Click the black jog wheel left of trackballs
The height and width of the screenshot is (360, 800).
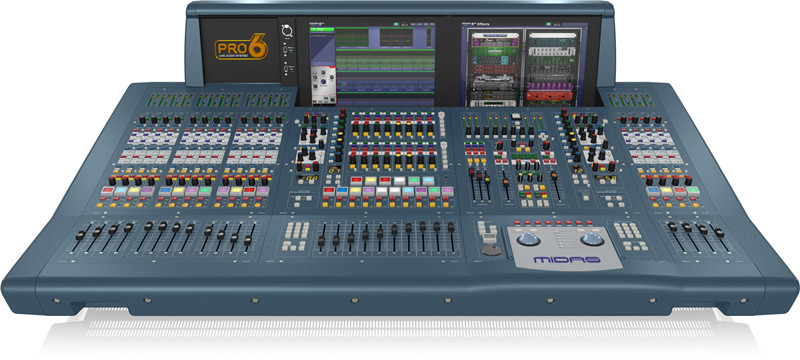tap(491, 250)
